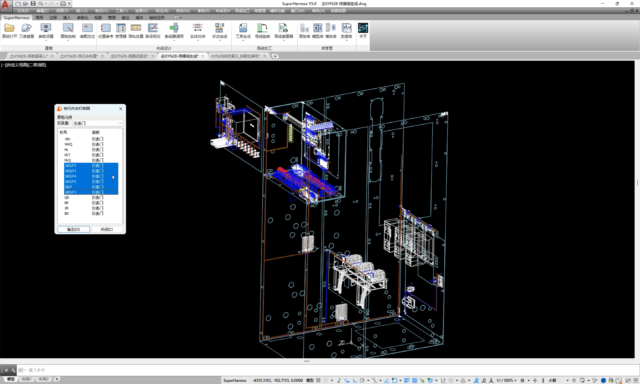The image size is (640, 384).
Task: Open the About (关于) dark square icon
Action: [x=363, y=28]
